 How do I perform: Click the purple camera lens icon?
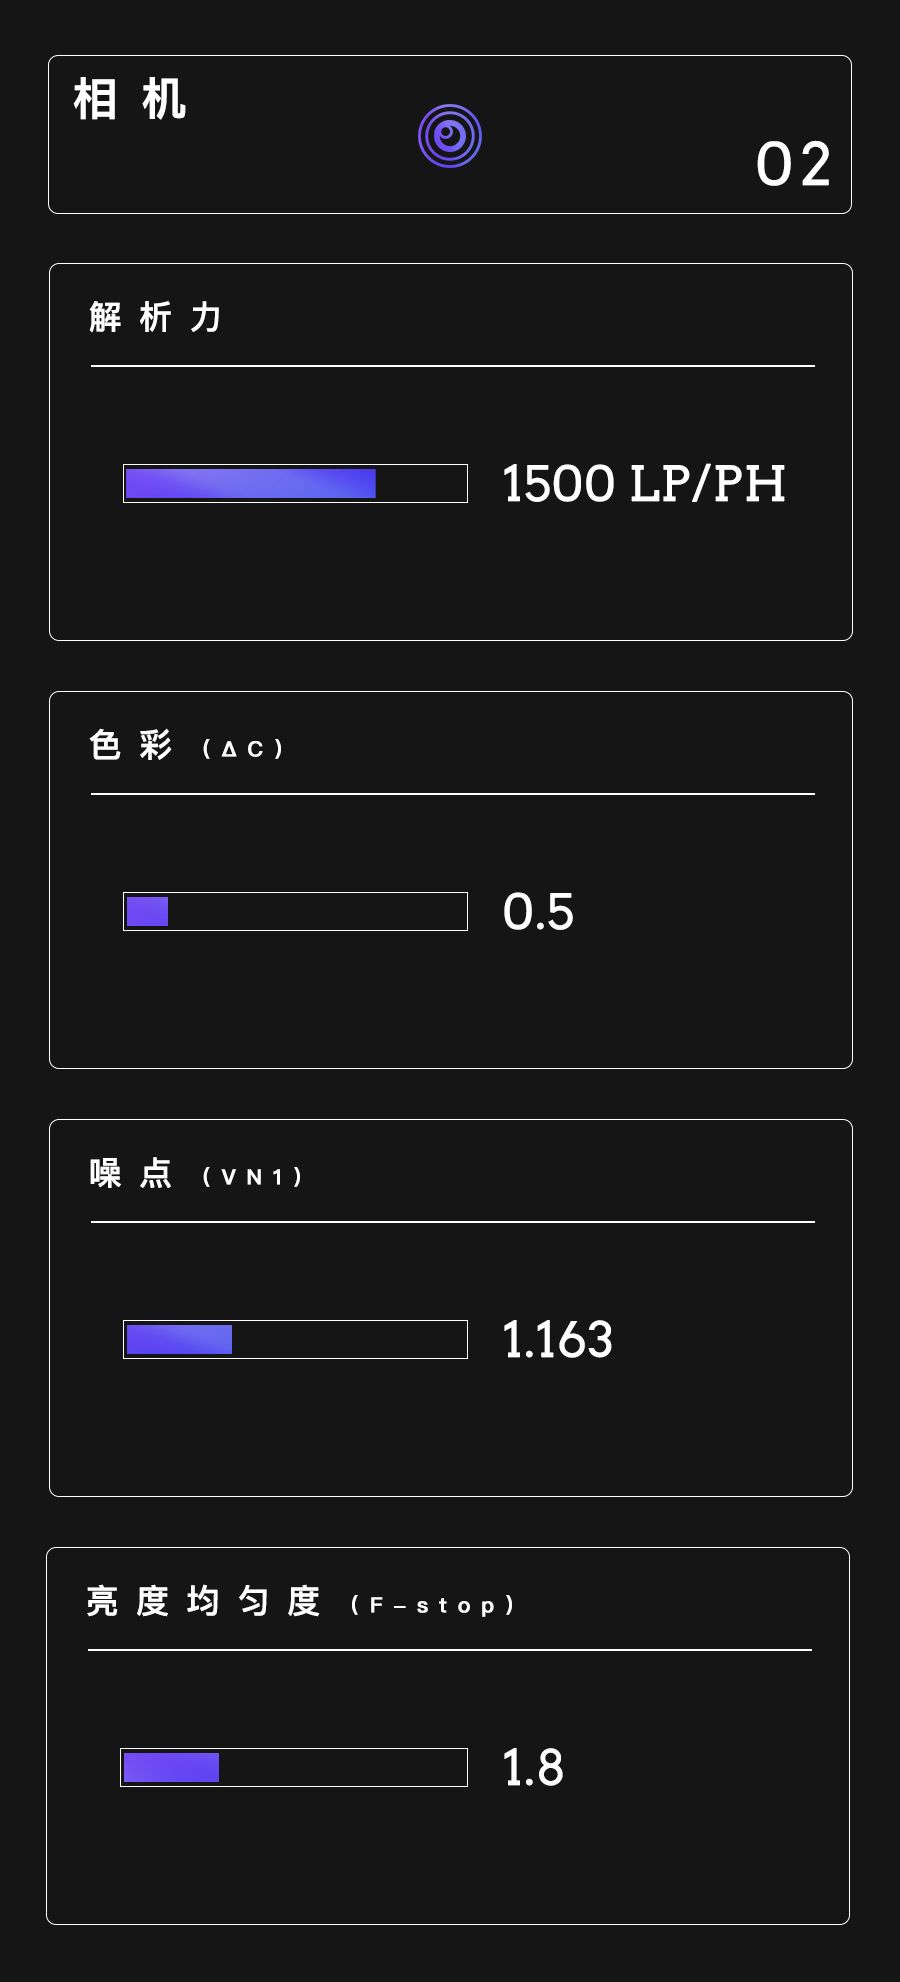pos(450,136)
